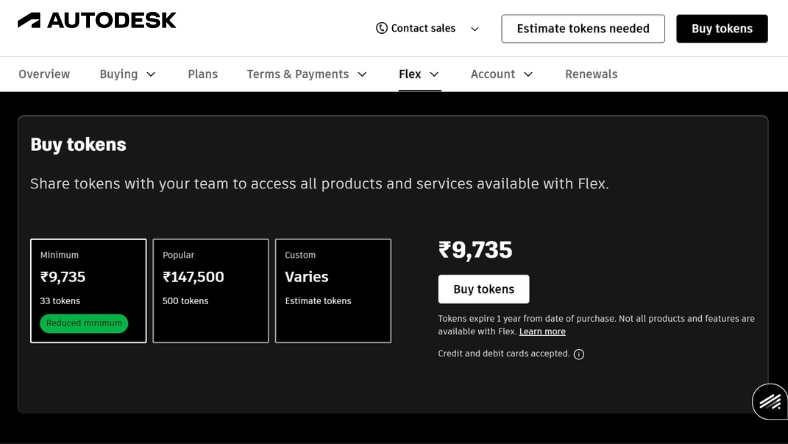Expand the Buying chevron arrow

pos(151,74)
